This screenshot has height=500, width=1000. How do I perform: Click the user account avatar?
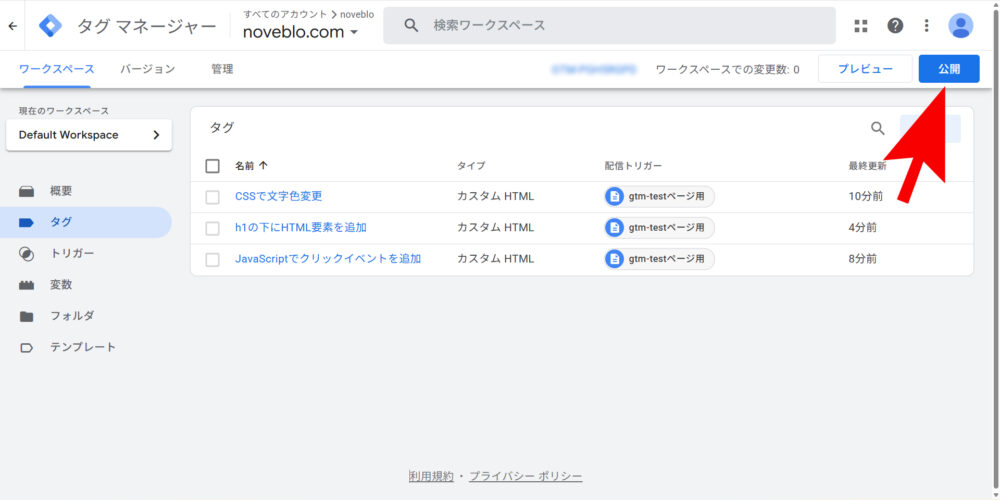tap(960, 26)
